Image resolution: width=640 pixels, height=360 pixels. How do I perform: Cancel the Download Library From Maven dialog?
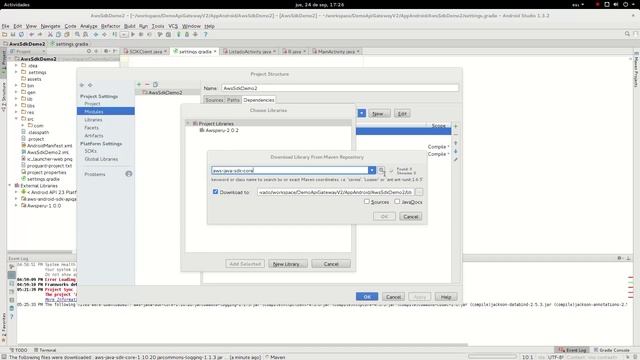411,216
